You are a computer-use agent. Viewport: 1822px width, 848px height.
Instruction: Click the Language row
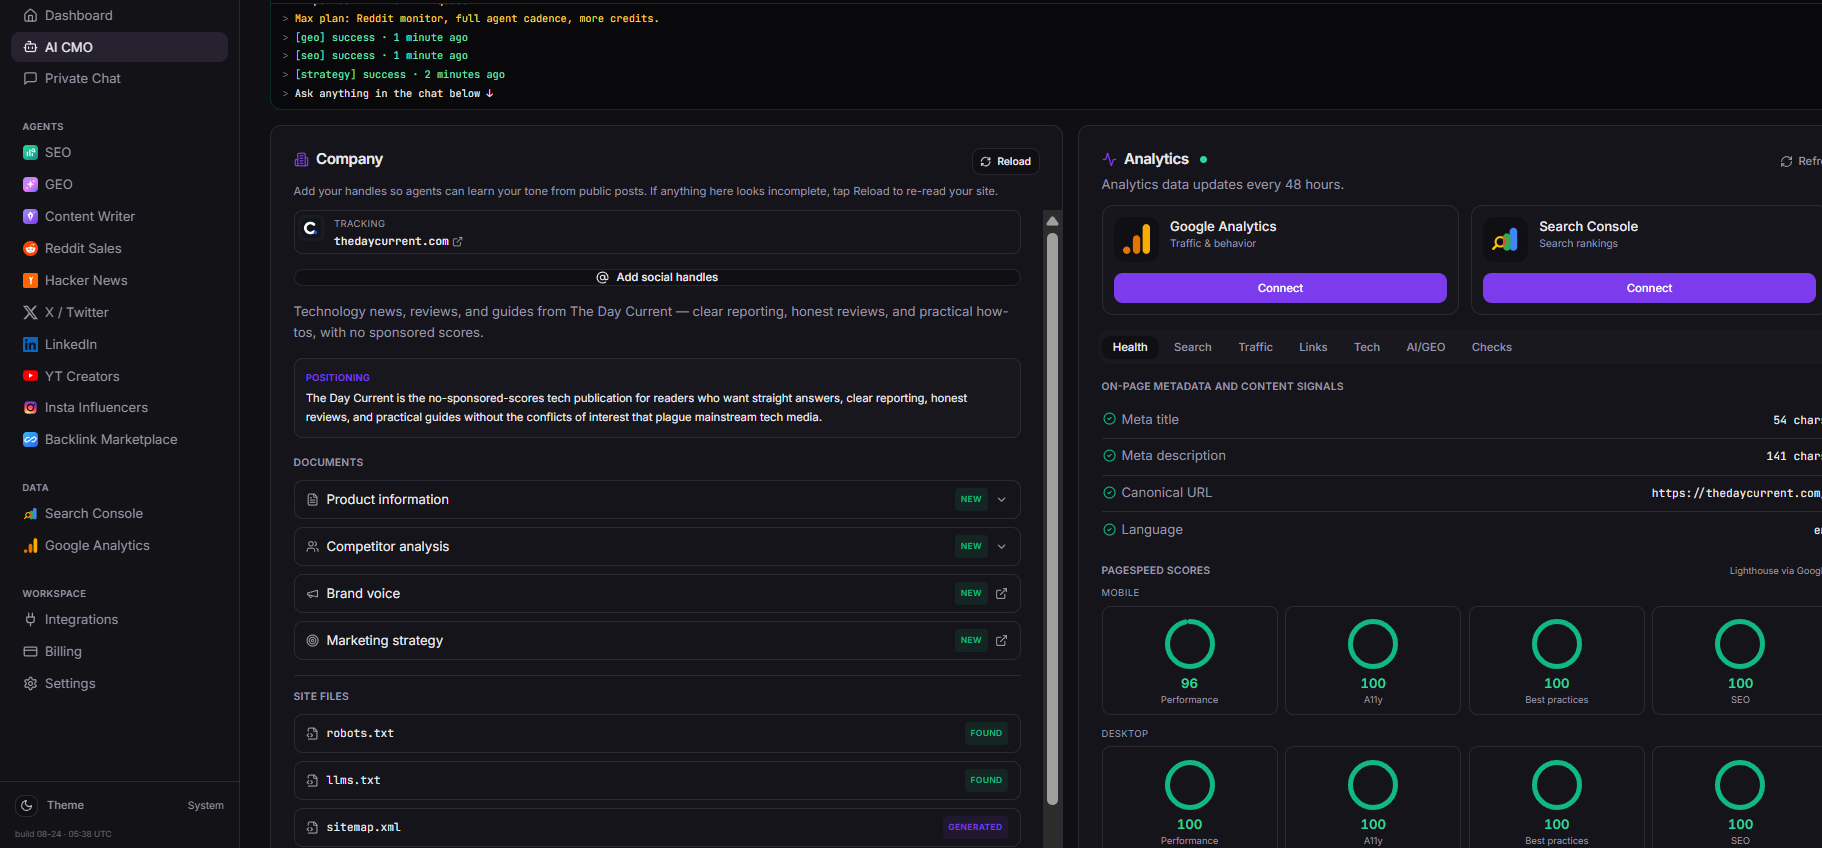1461,530
